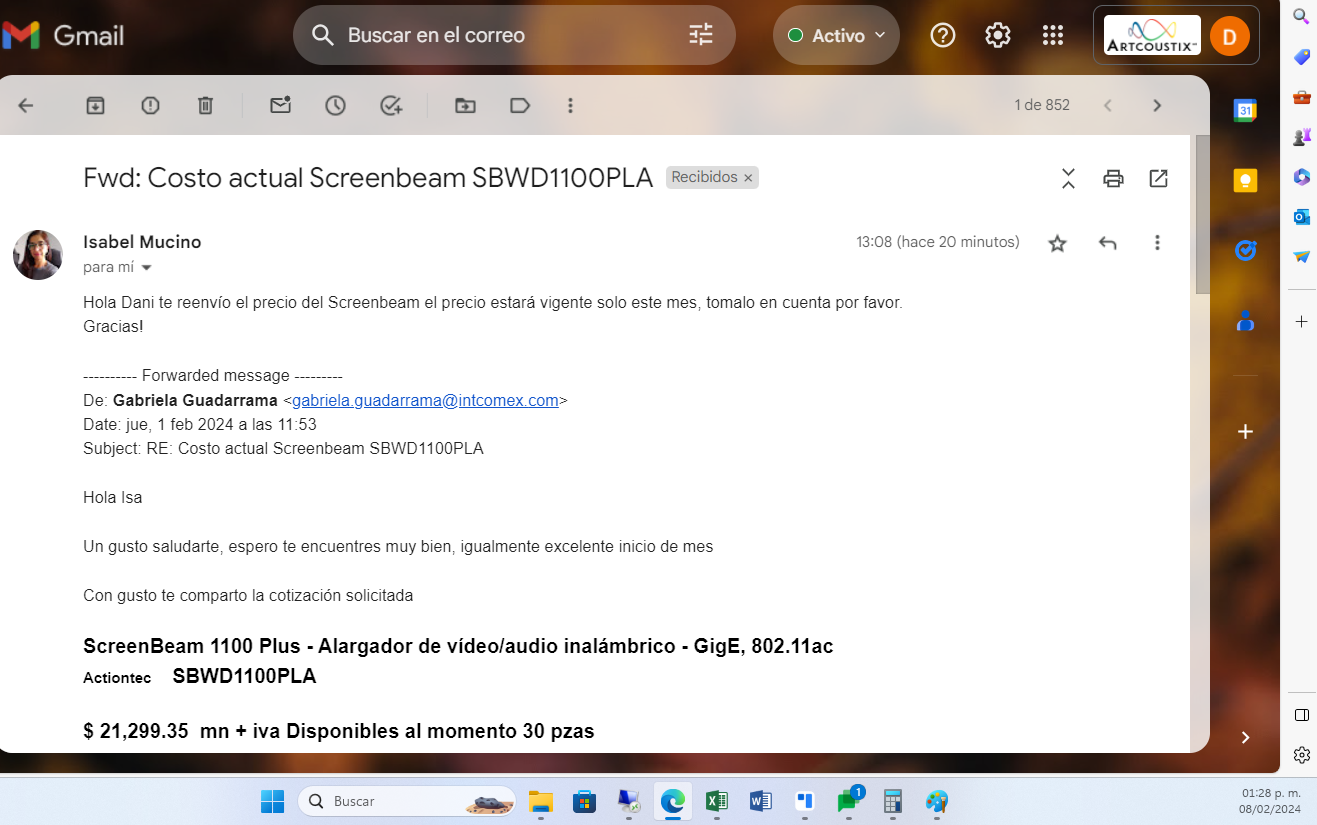
Task: Click the Recibidos label chip
Action: (x=704, y=177)
